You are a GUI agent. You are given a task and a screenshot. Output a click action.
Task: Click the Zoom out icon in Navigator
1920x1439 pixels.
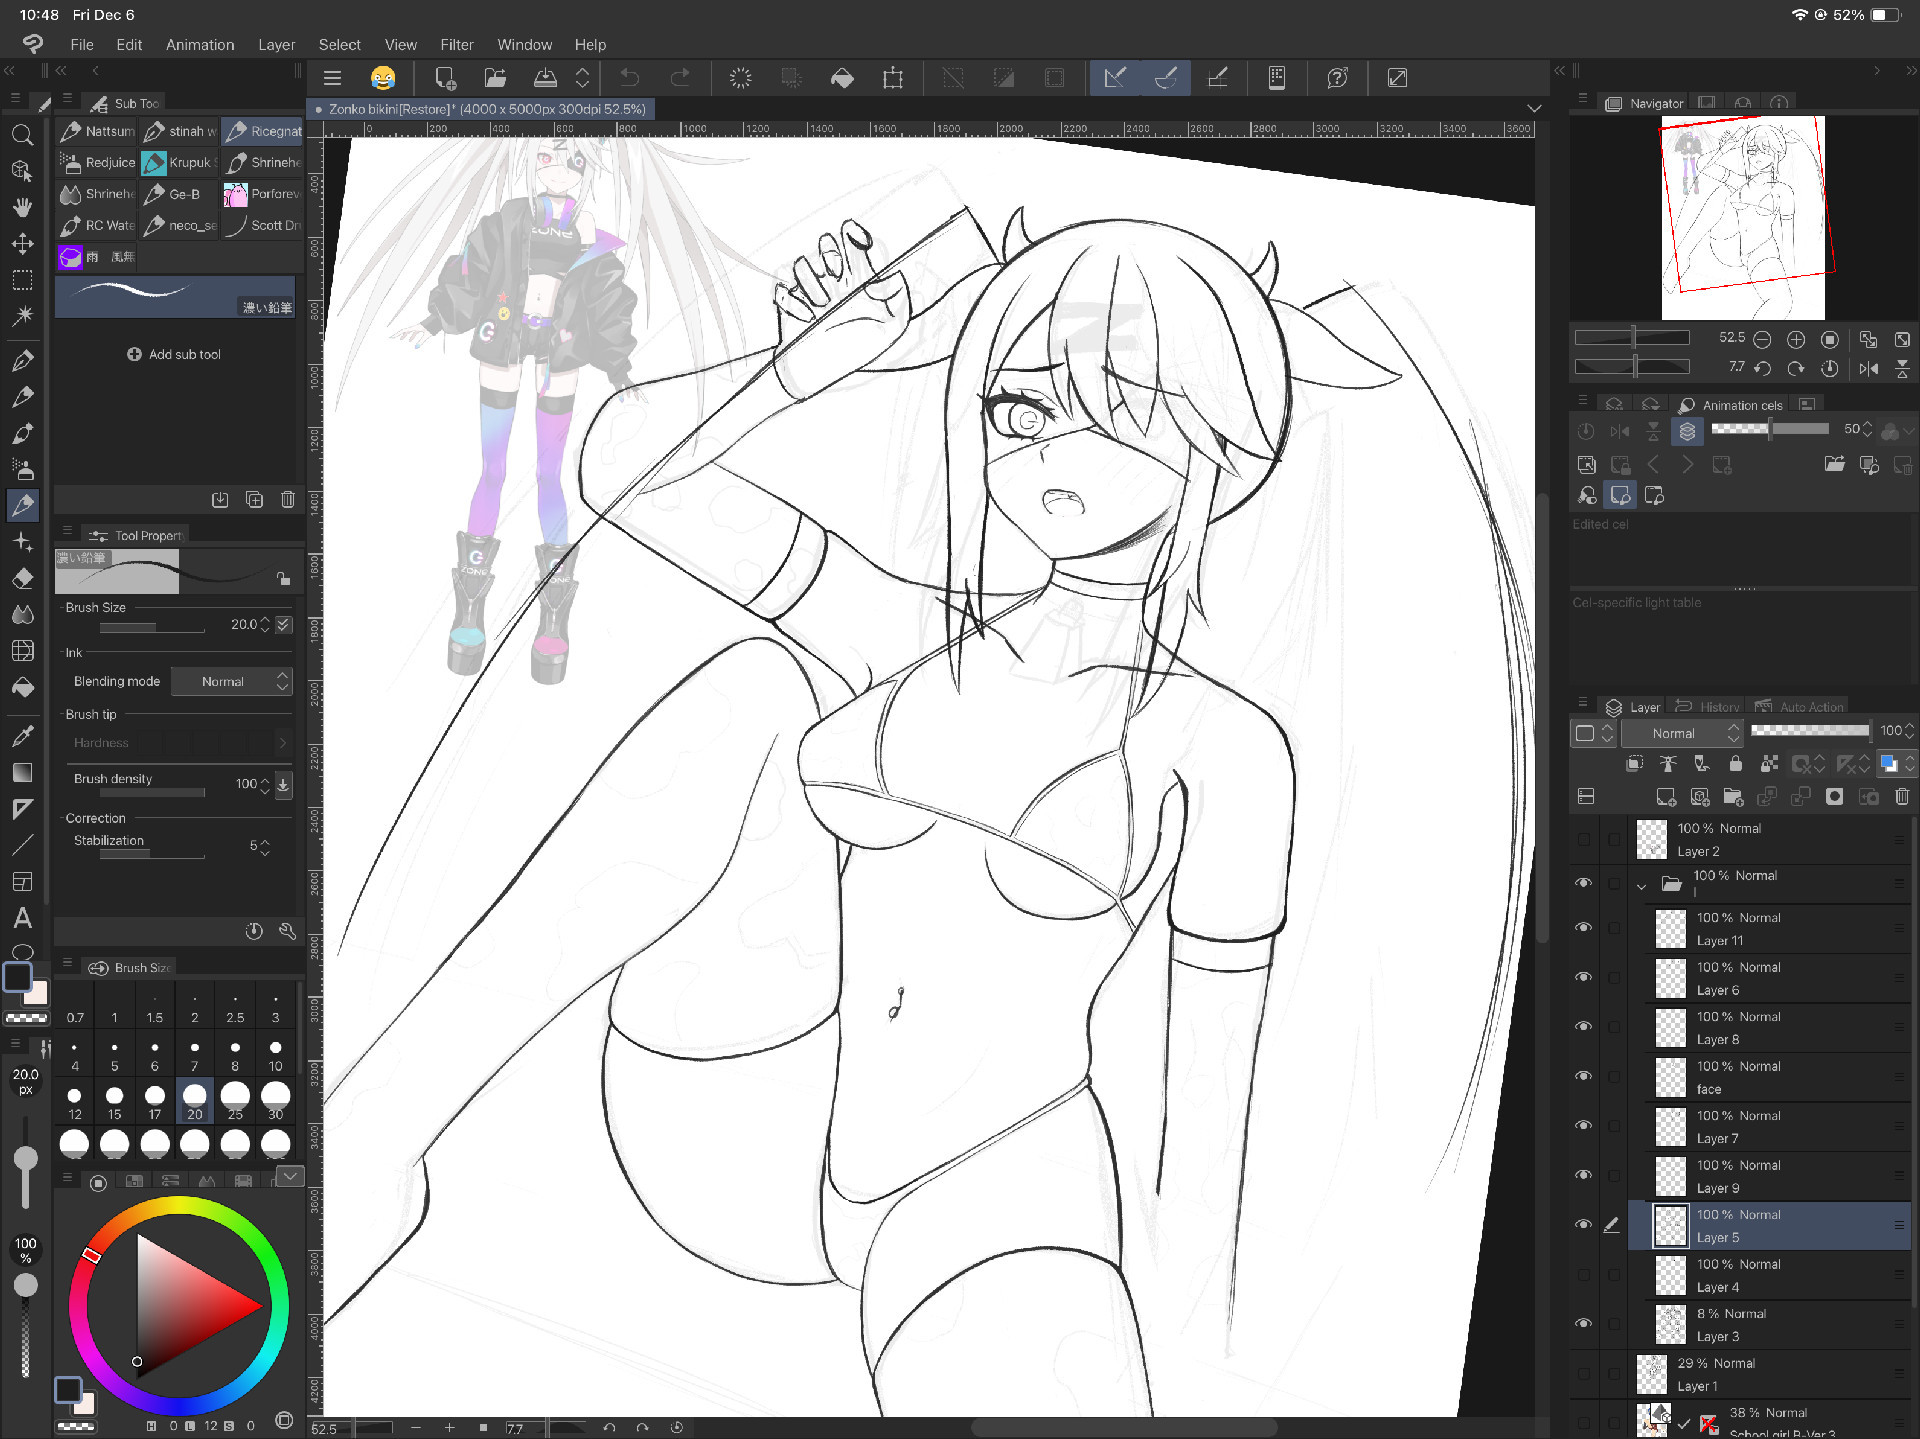(1762, 339)
